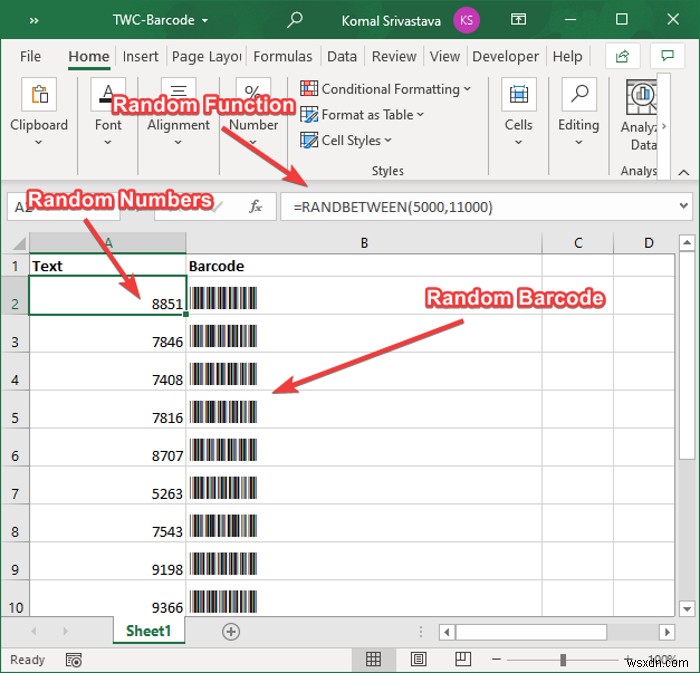Screen dimensions: 700x673
Task: Click the KS account avatar
Action: (x=466, y=20)
